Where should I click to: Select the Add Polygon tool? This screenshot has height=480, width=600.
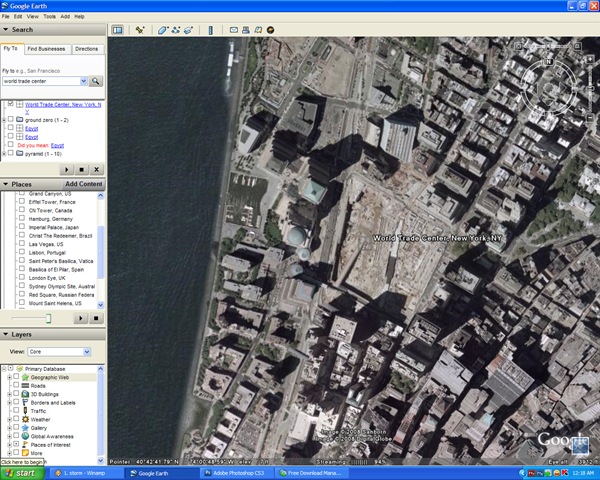click(163, 30)
